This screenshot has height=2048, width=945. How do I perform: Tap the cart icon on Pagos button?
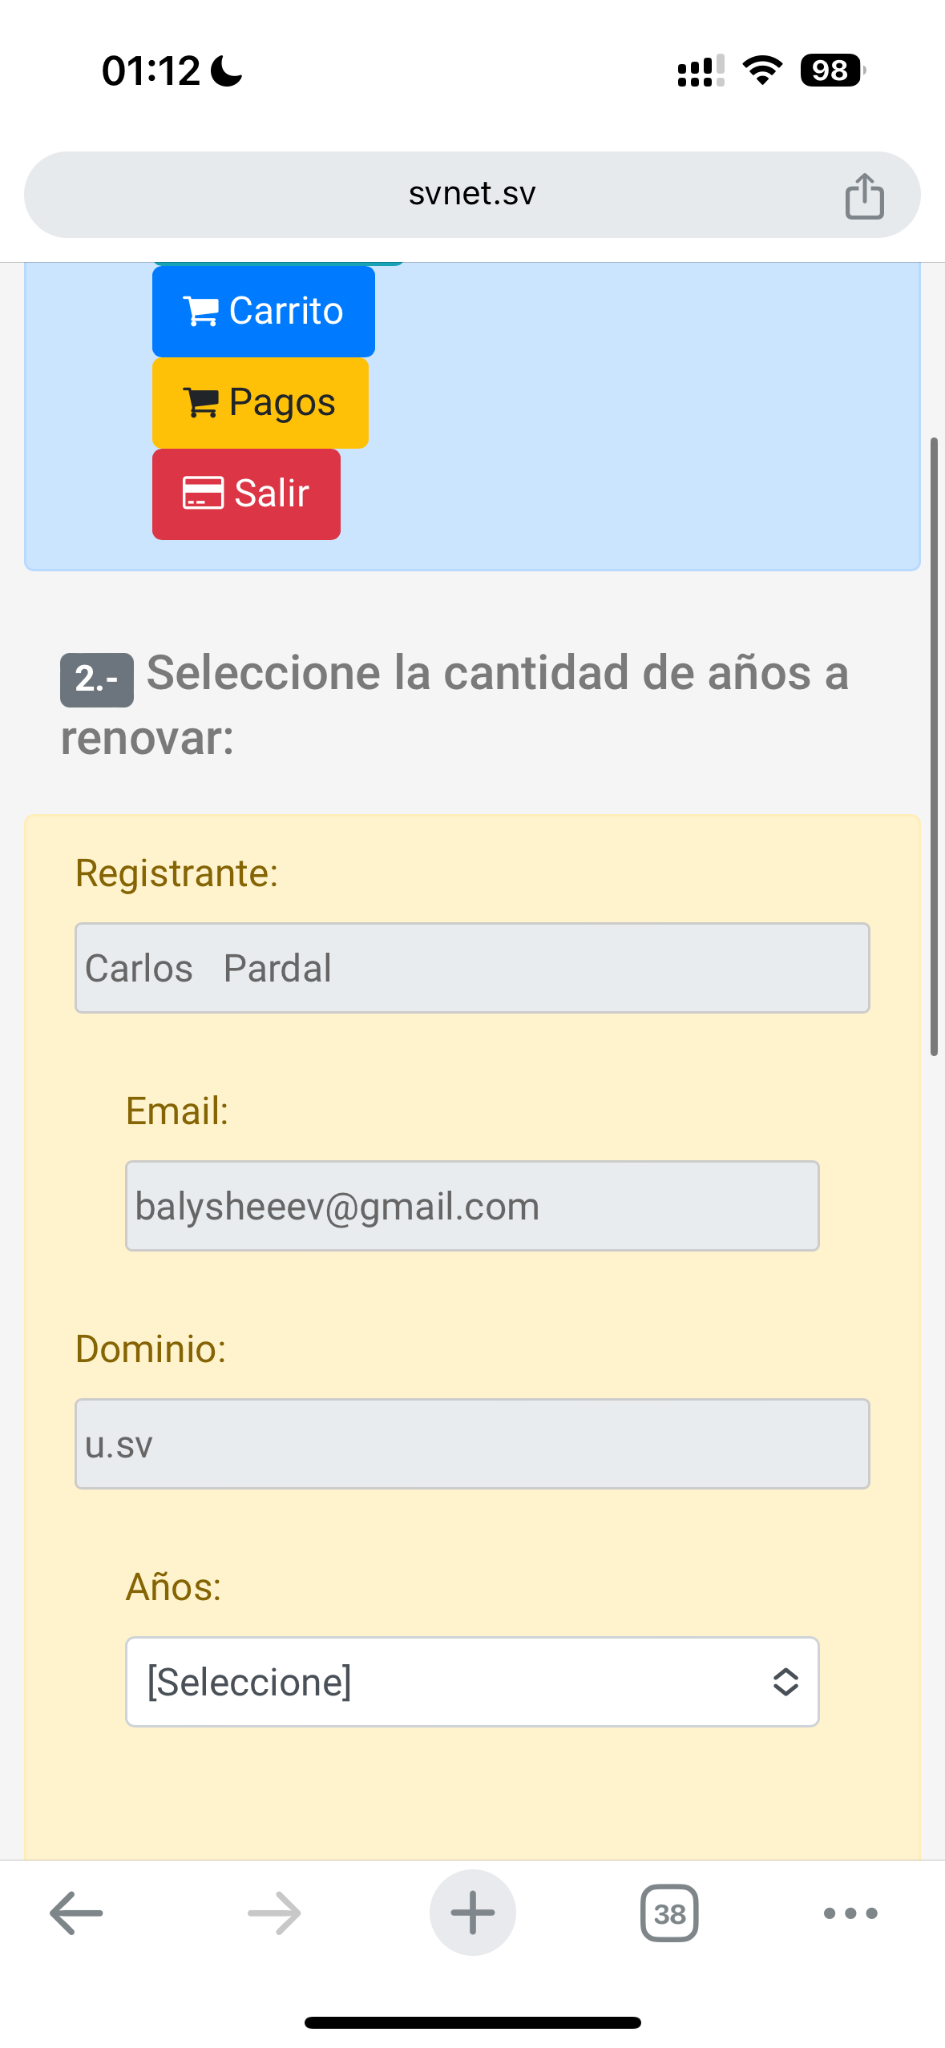(x=201, y=403)
